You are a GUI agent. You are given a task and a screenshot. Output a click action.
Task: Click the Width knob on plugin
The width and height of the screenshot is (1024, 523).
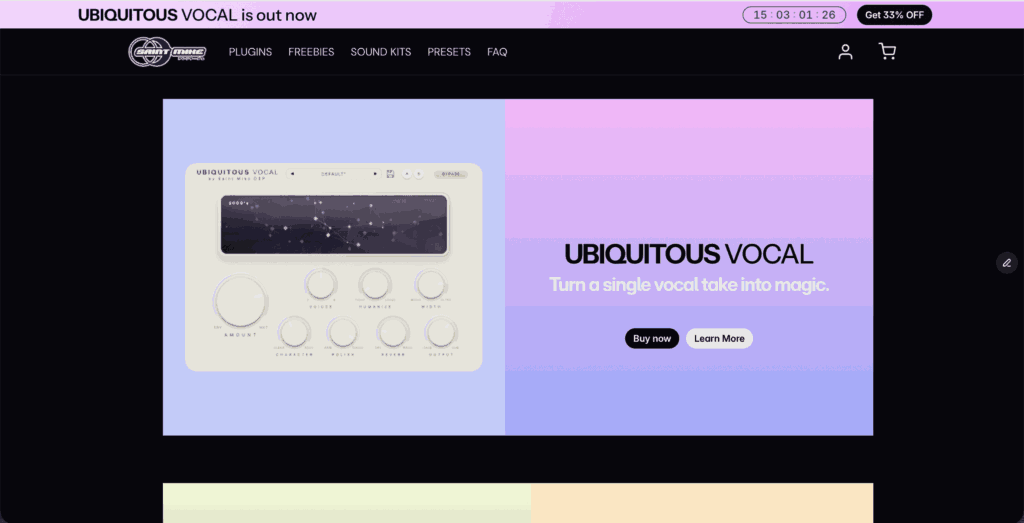point(430,285)
